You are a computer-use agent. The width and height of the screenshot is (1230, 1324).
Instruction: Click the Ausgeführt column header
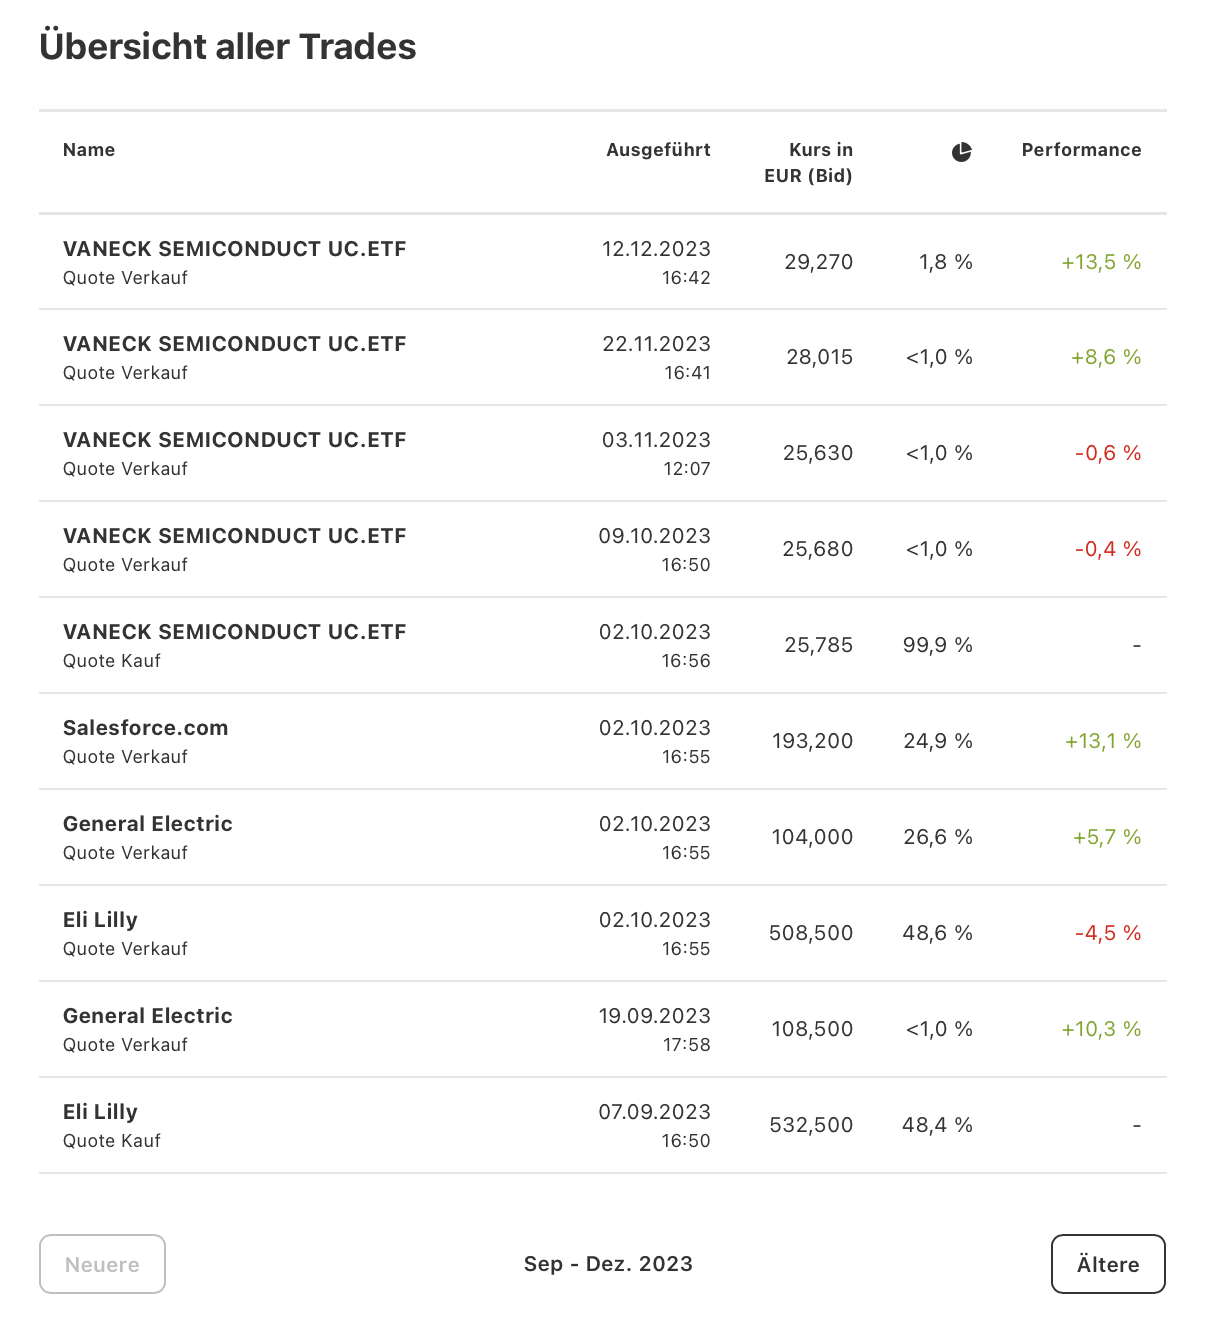658,150
